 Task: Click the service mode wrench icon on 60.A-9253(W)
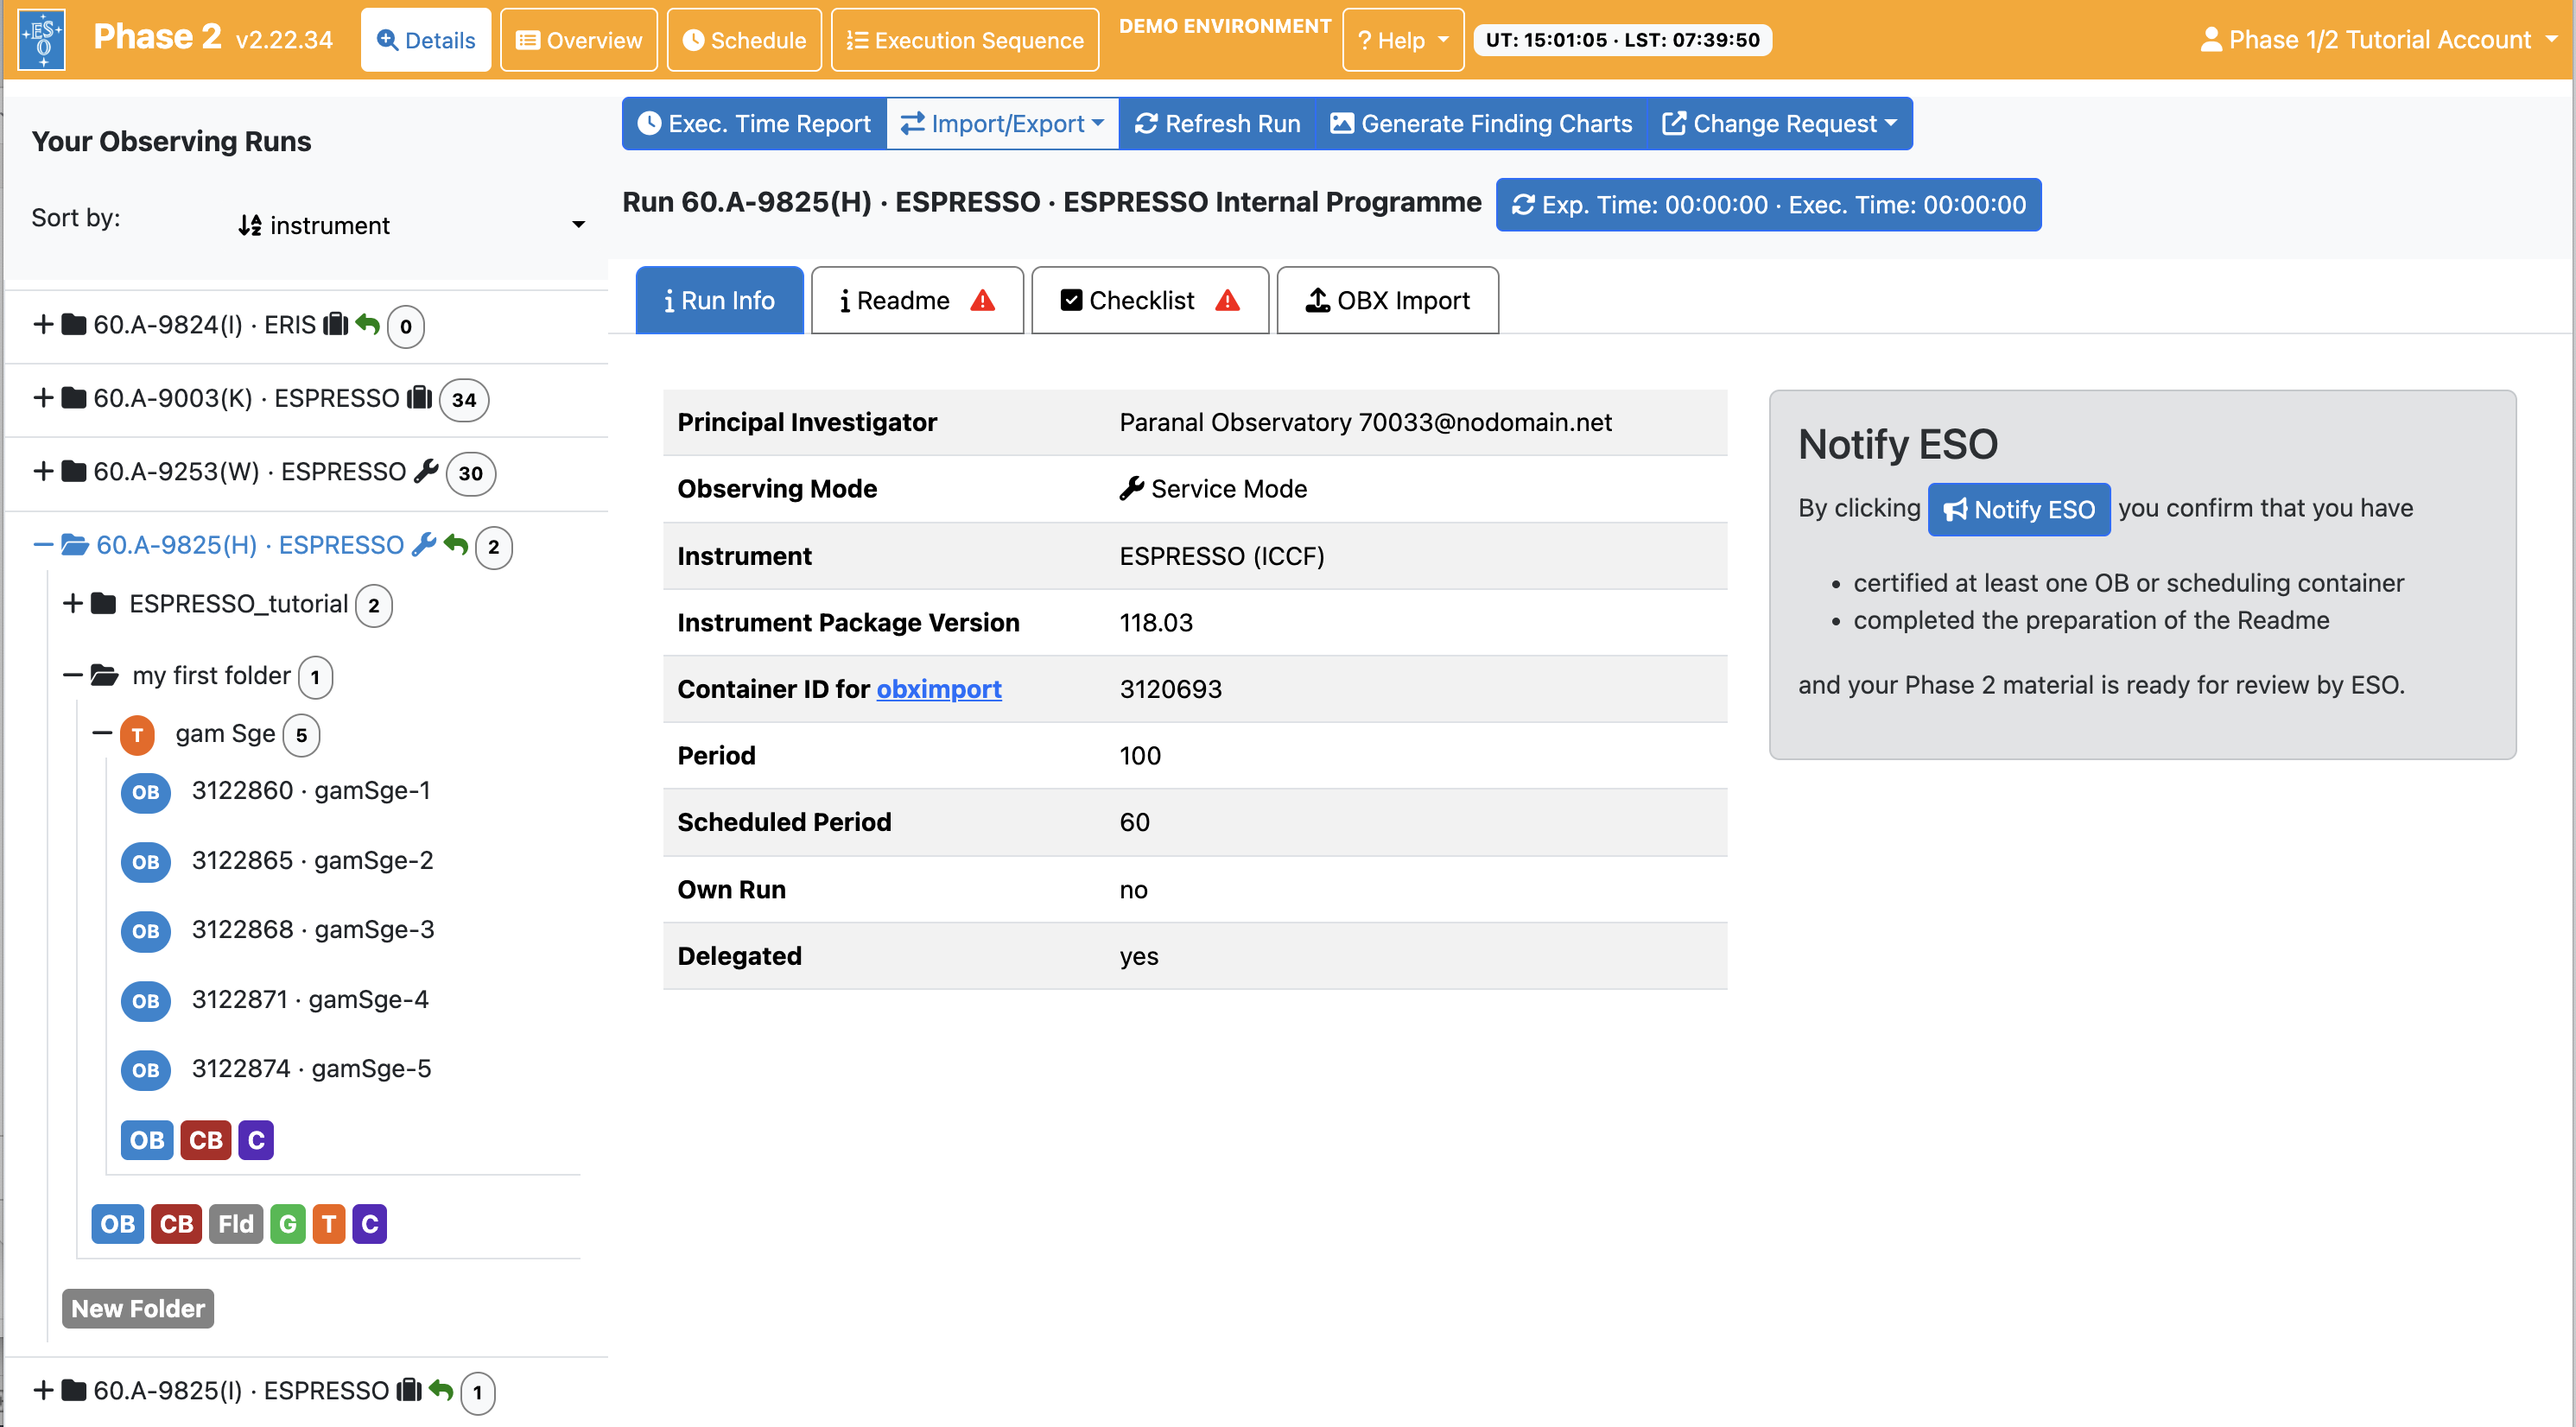[427, 471]
